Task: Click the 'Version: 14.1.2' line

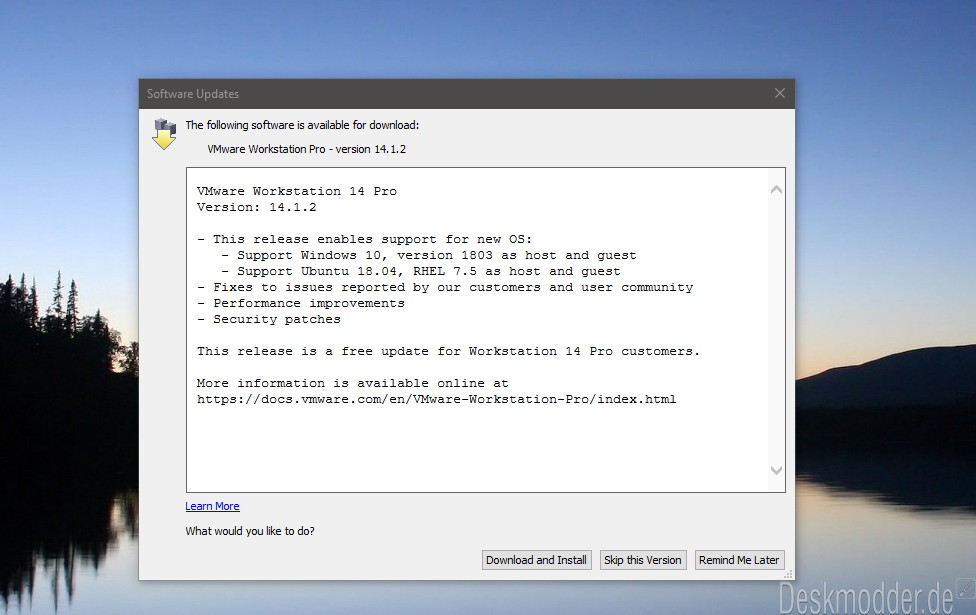Action: pyautogui.click(x=256, y=207)
